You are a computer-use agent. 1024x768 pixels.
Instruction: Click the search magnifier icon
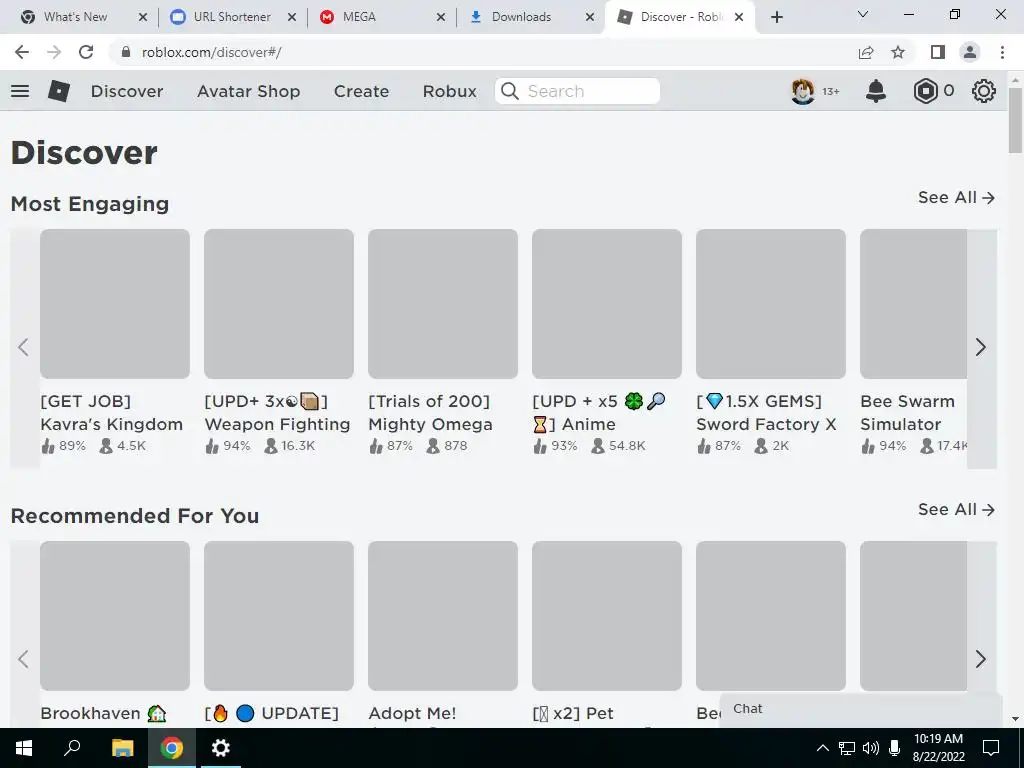[510, 91]
